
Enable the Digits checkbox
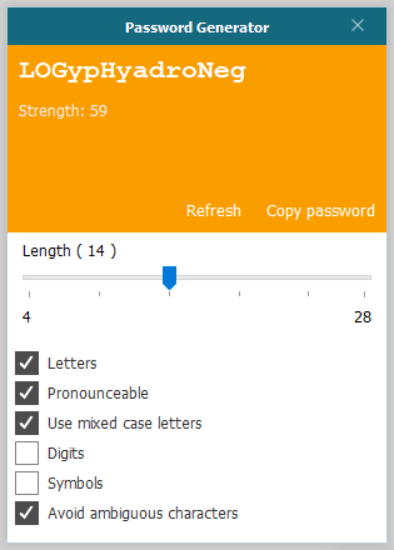click(x=27, y=453)
